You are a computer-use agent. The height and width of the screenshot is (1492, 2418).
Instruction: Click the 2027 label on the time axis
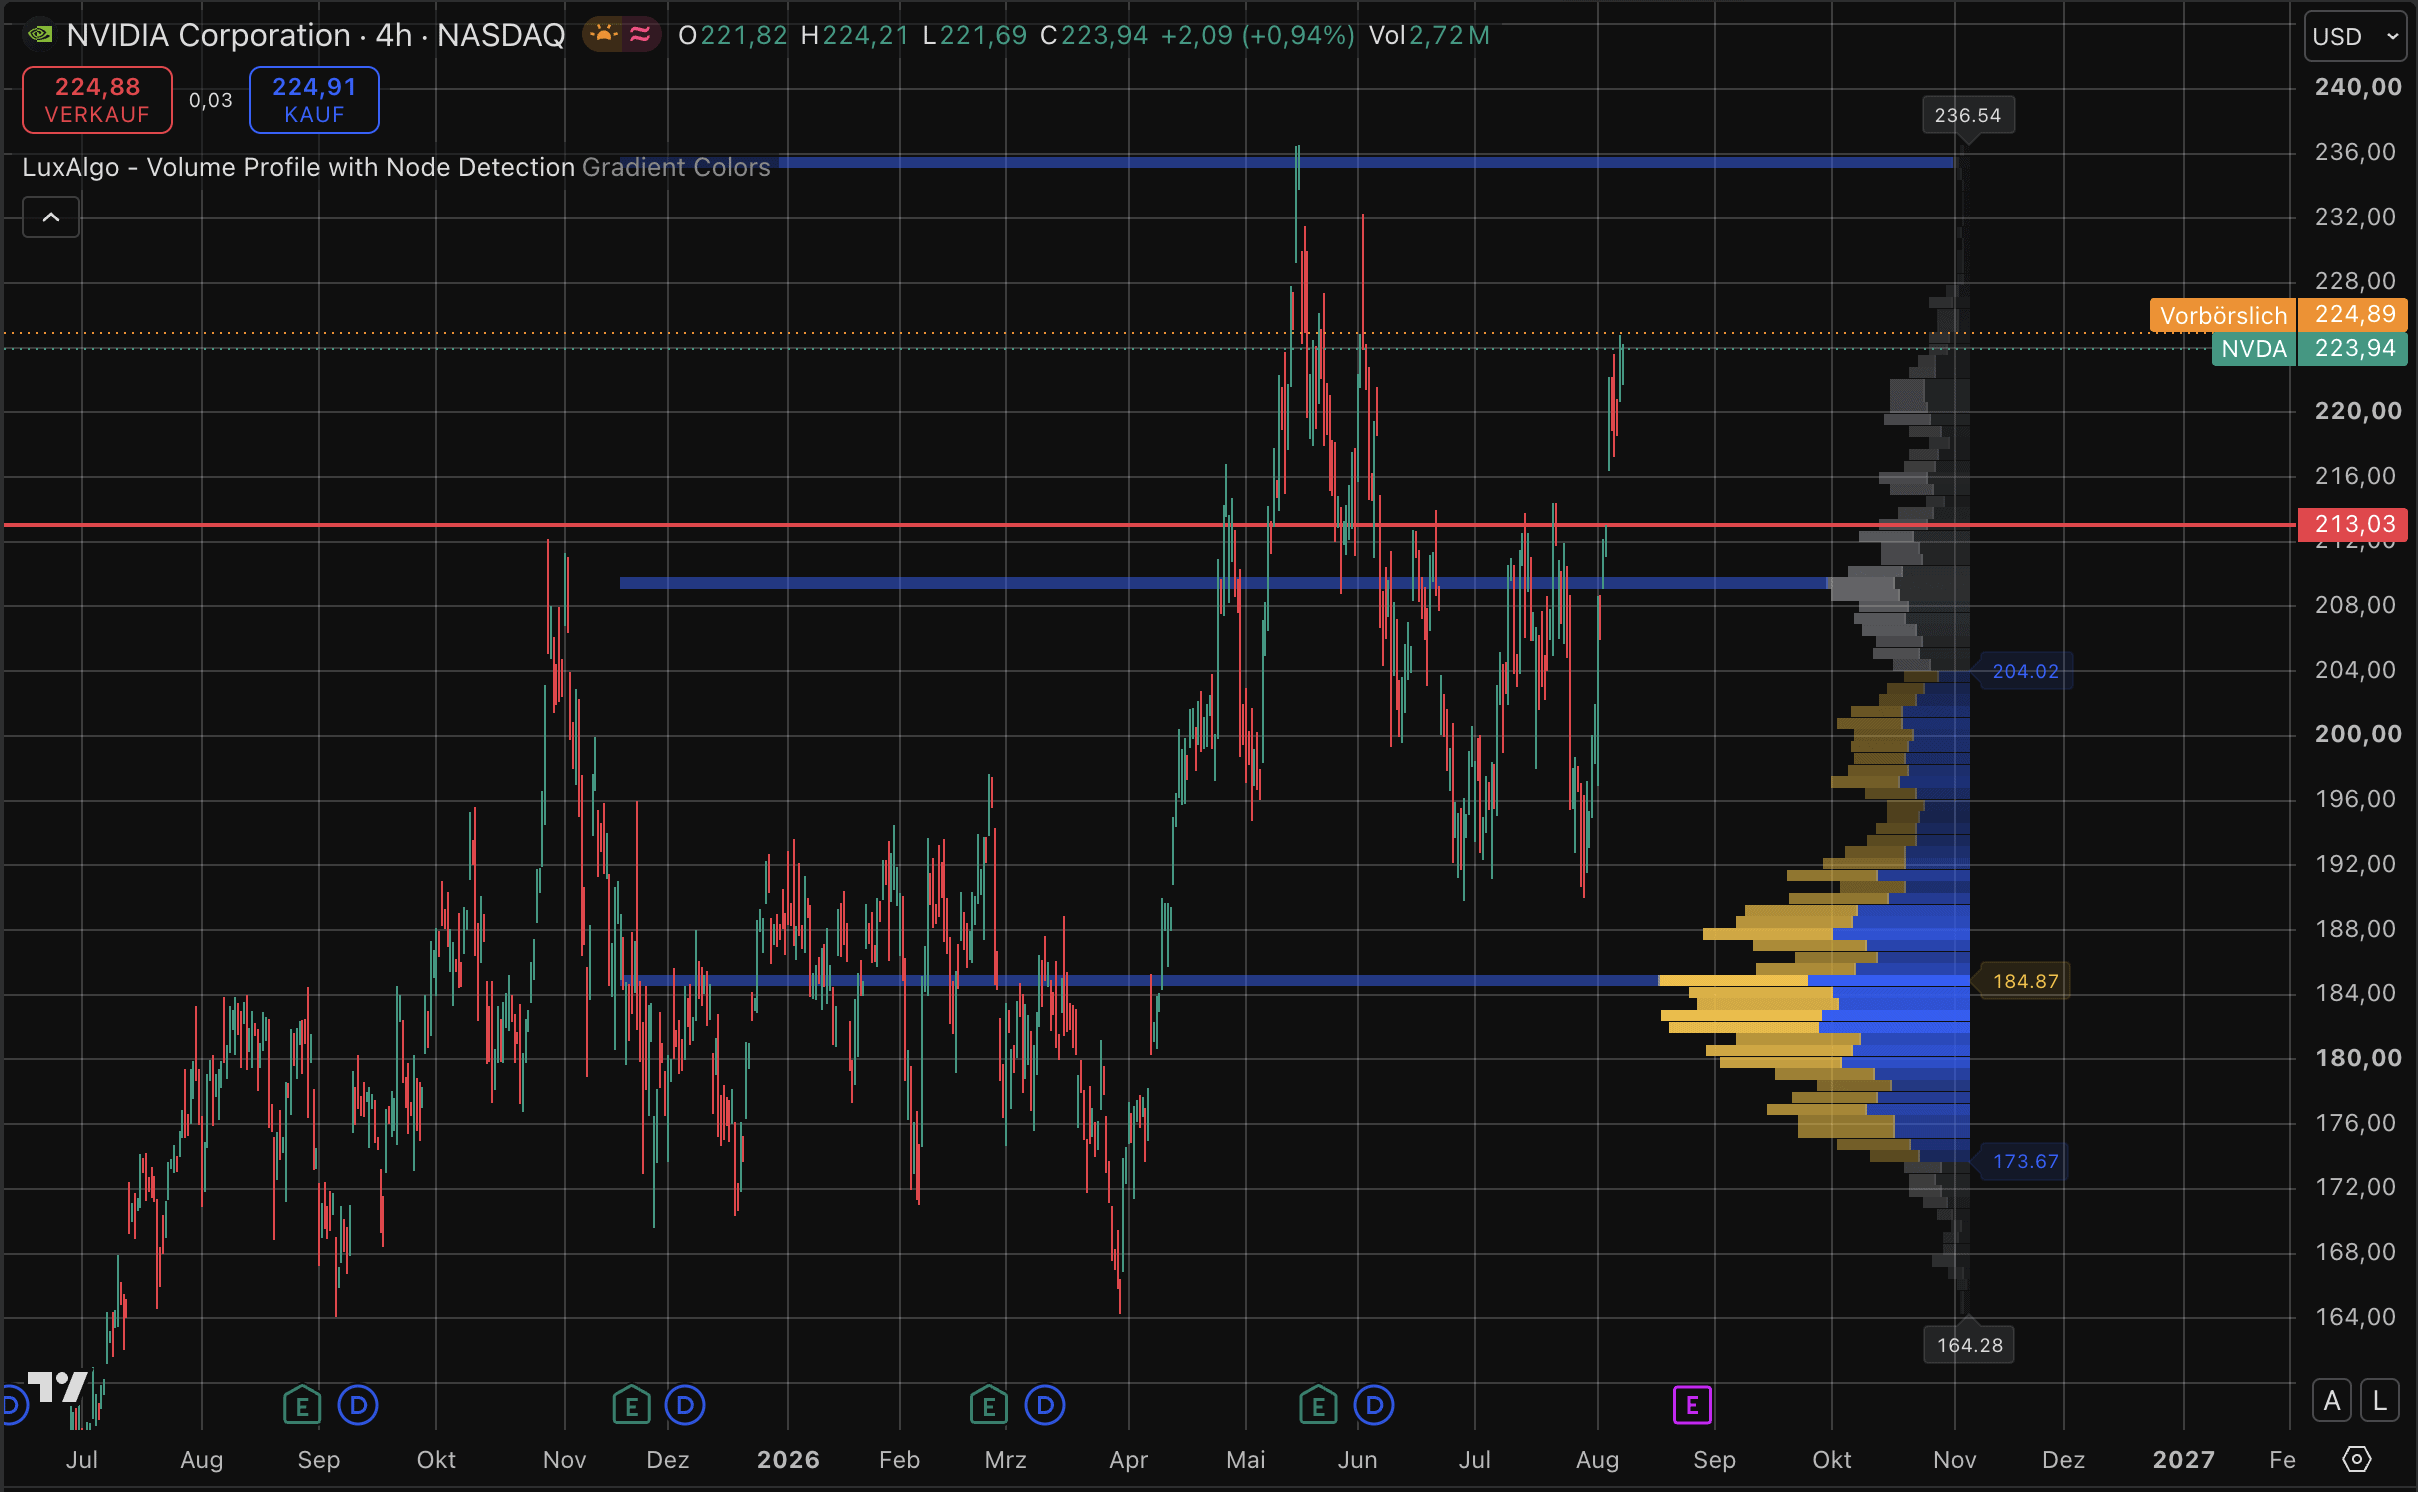coord(2183,1460)
